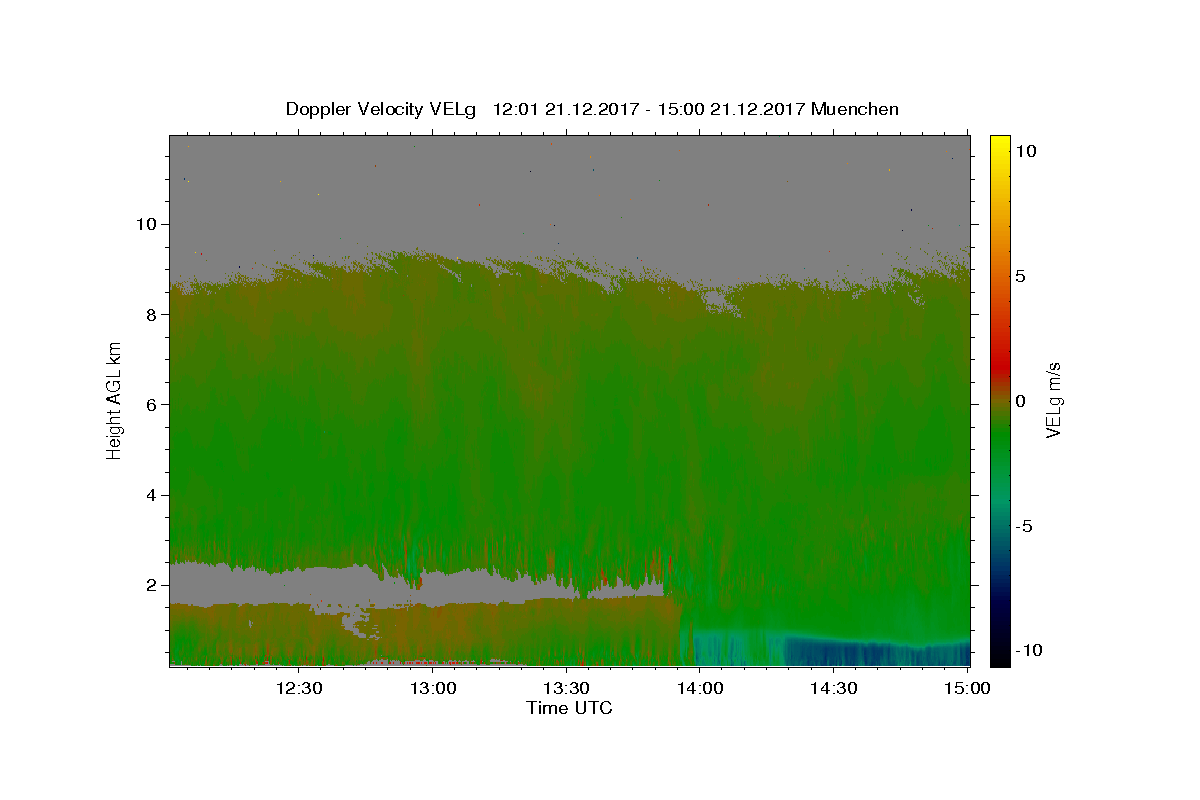
Task: Click the 15:00 time axis label
Action: coord(968,688)
